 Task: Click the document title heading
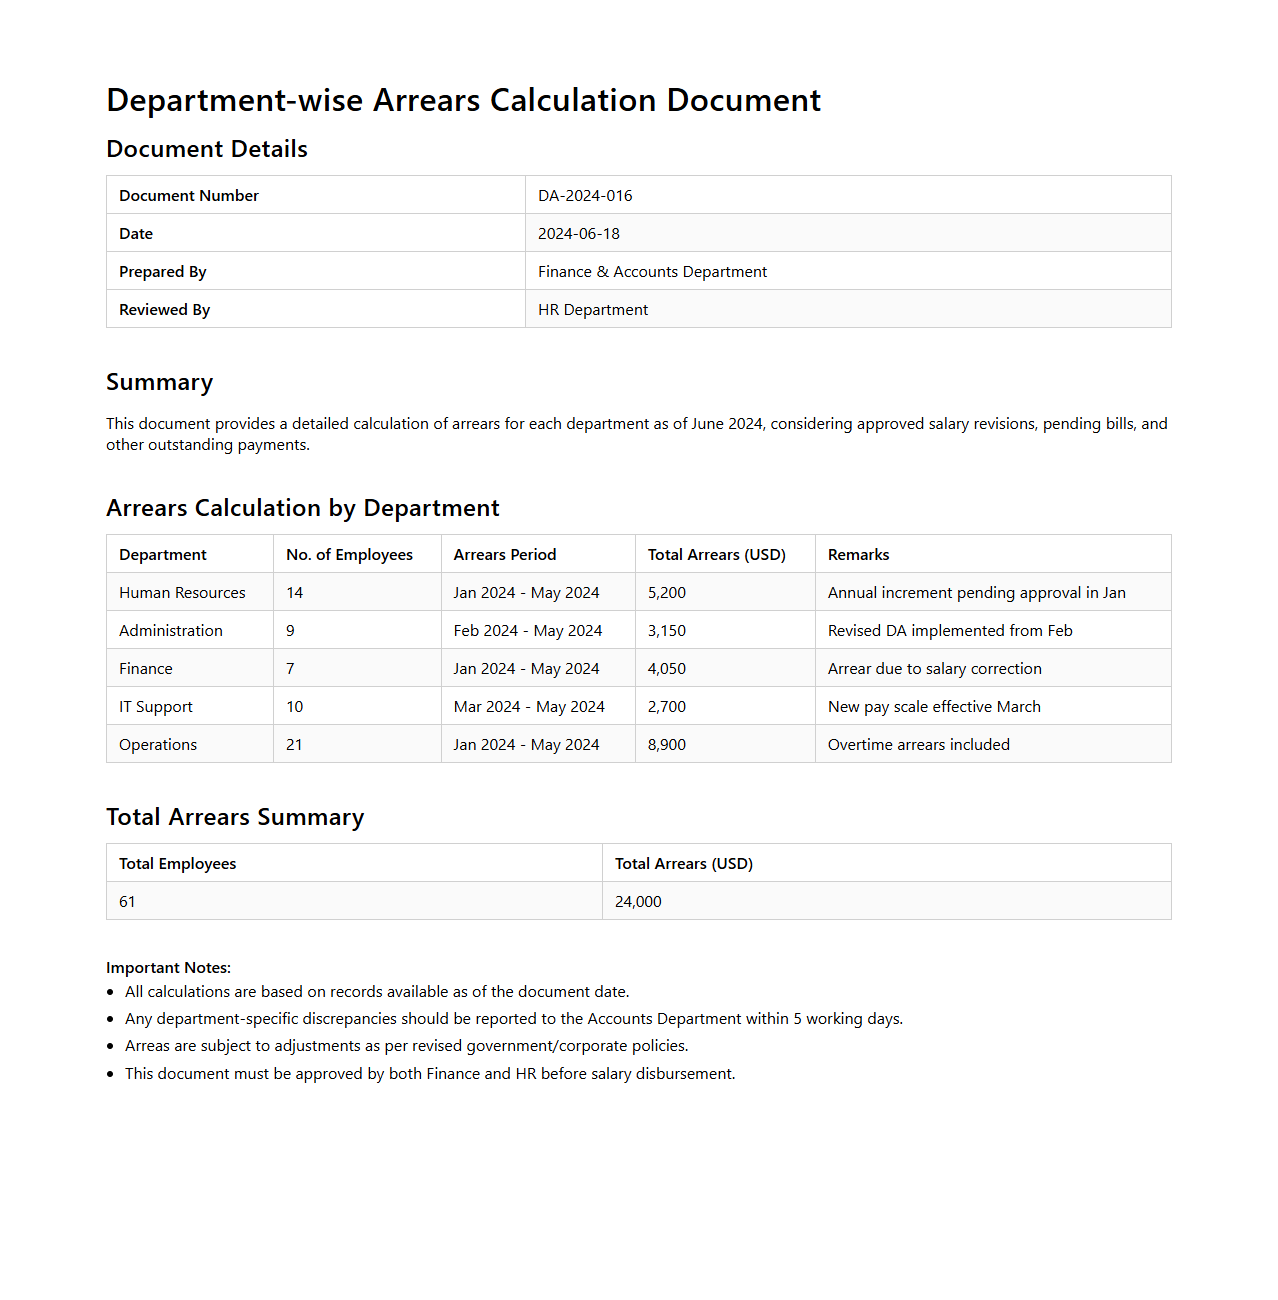pos(463,101)
